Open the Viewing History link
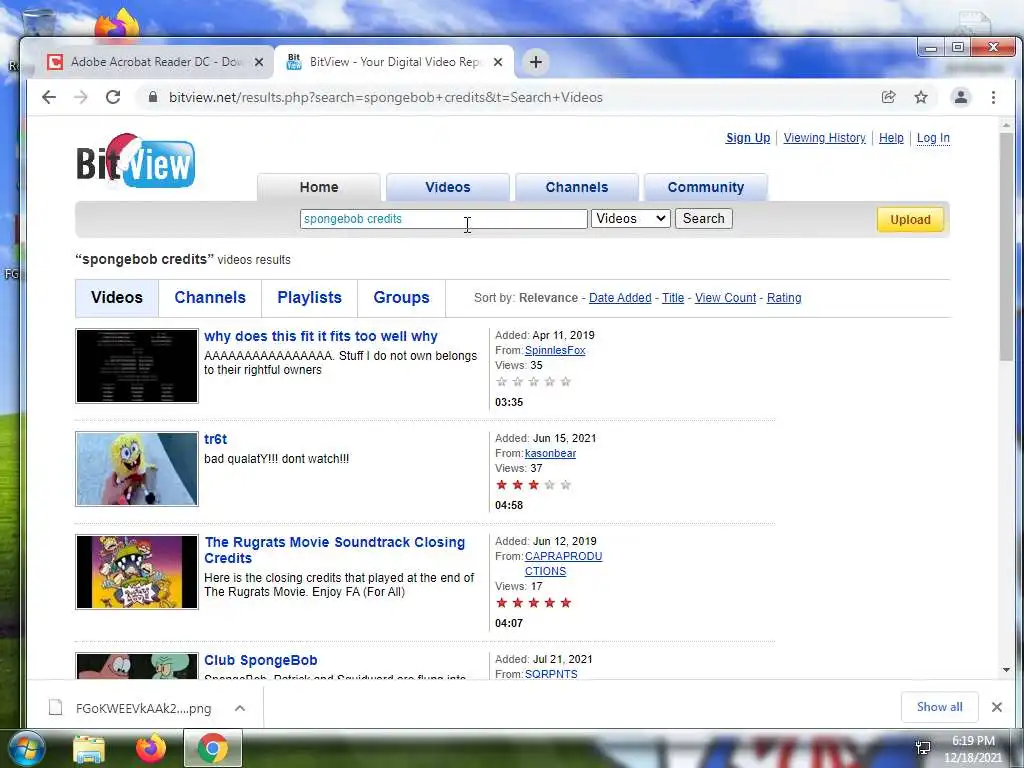 (824, 138)
